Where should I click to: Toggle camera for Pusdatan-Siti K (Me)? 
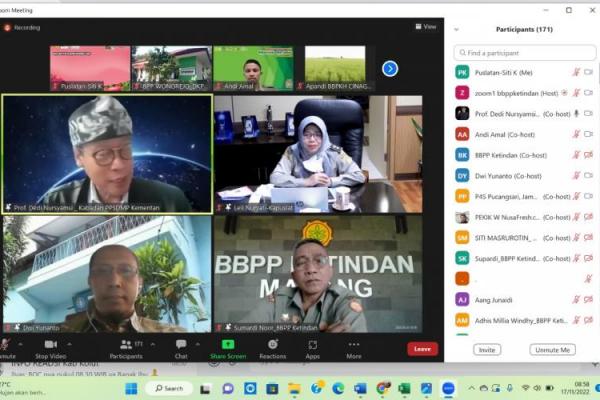(x=589, y=72)
